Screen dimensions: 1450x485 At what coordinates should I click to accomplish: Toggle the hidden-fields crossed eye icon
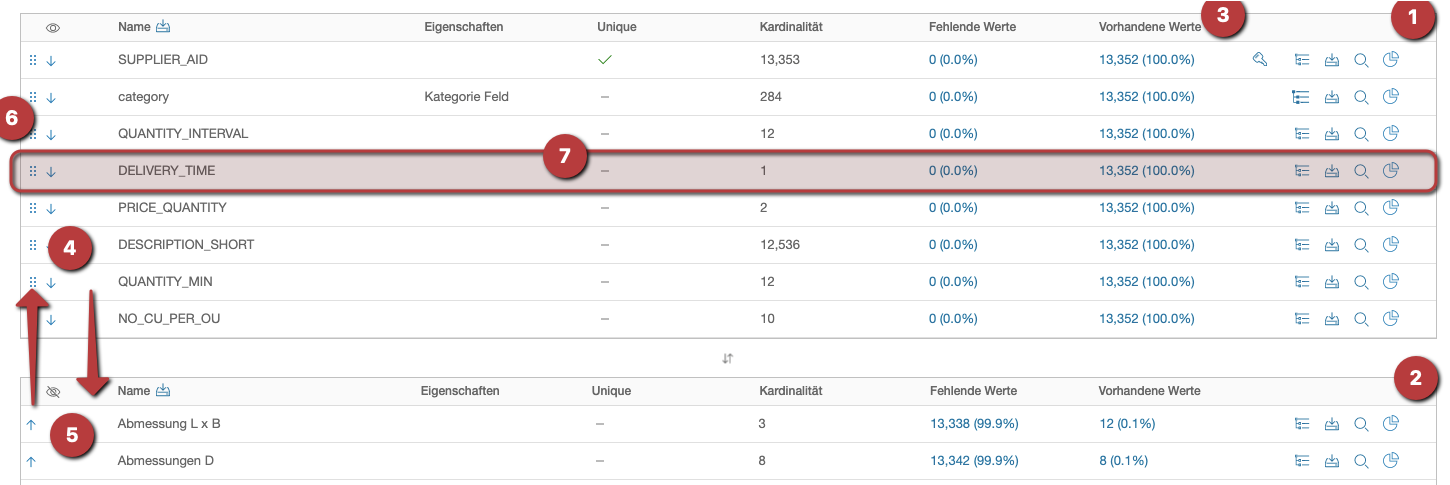[53, 392]
